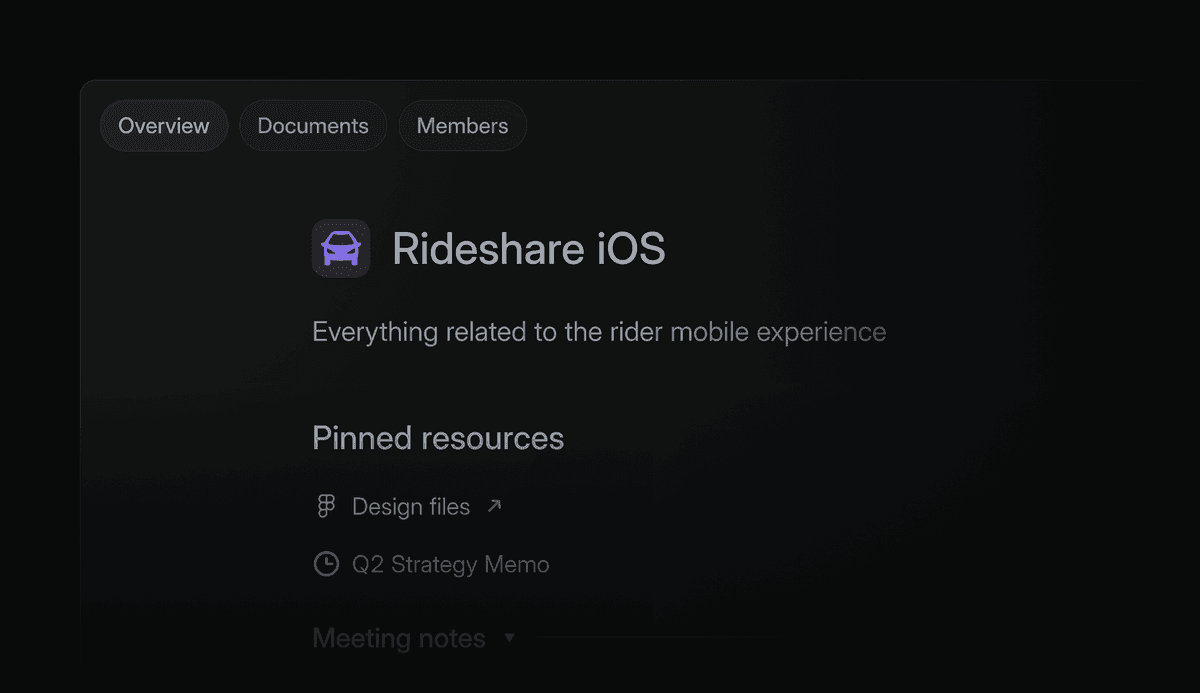
Task: Click the Rideshare iOS title
Action: [x=529, y=249]
